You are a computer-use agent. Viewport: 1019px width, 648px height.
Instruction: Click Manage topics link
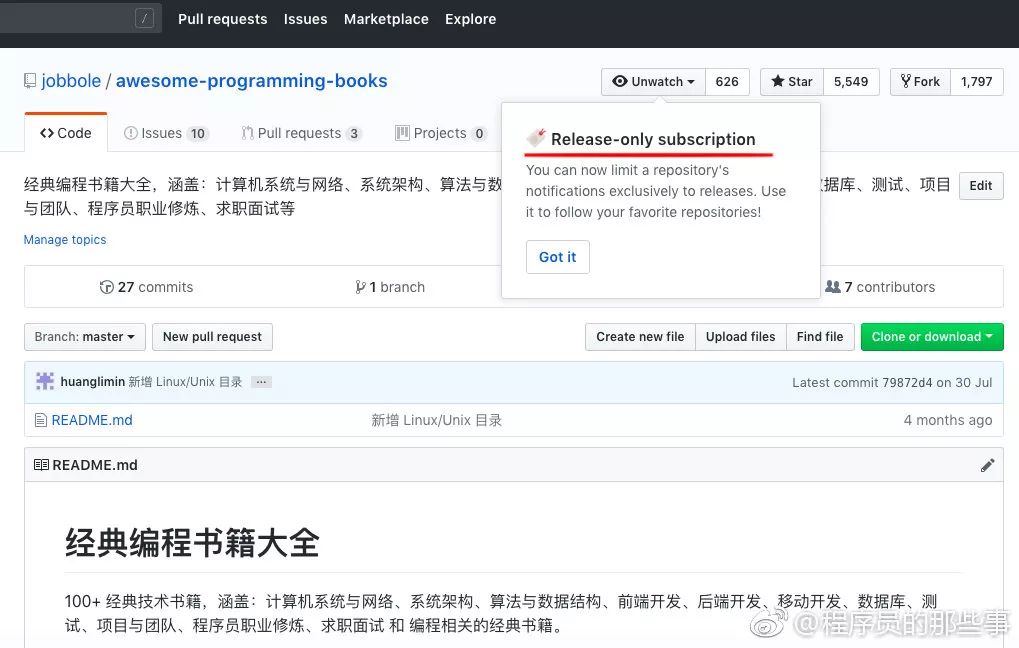65,240
